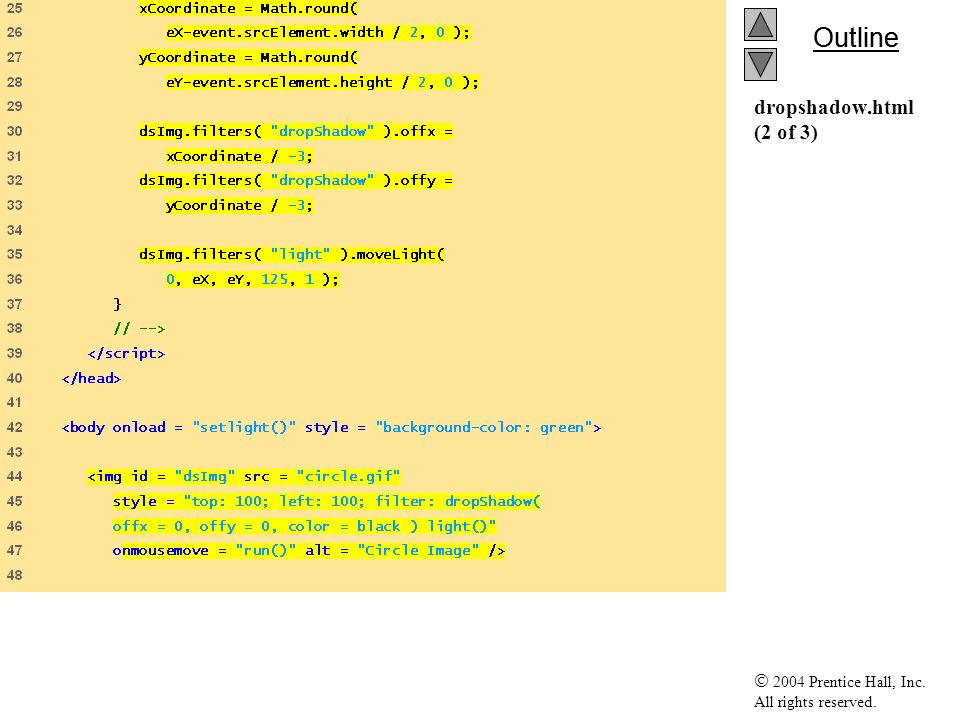This screenshot has width=960, height=720.
Task: Click code "0, eX, eY, 125, 1 );"
Action: click(252, 279)
